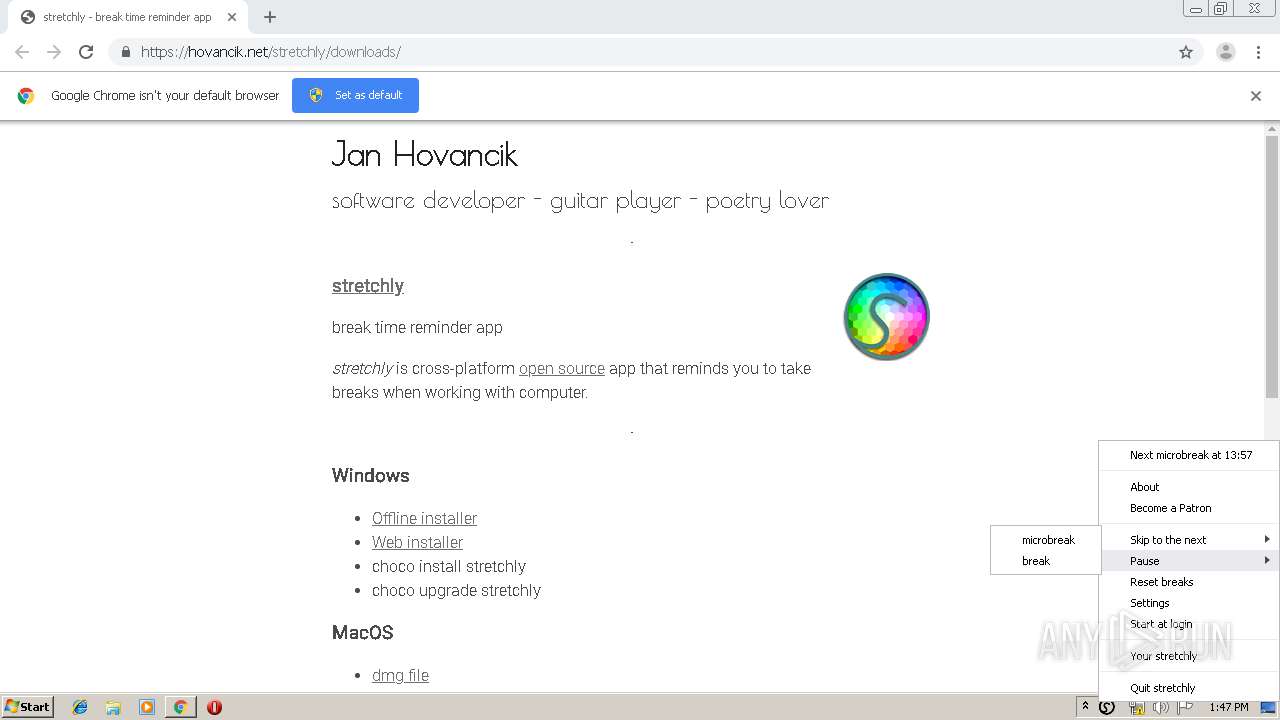The width and height of the screenshot is (1280, 720).
Task: Click the text 'choco upgrade stretchly'
Action: pos(456,590)
